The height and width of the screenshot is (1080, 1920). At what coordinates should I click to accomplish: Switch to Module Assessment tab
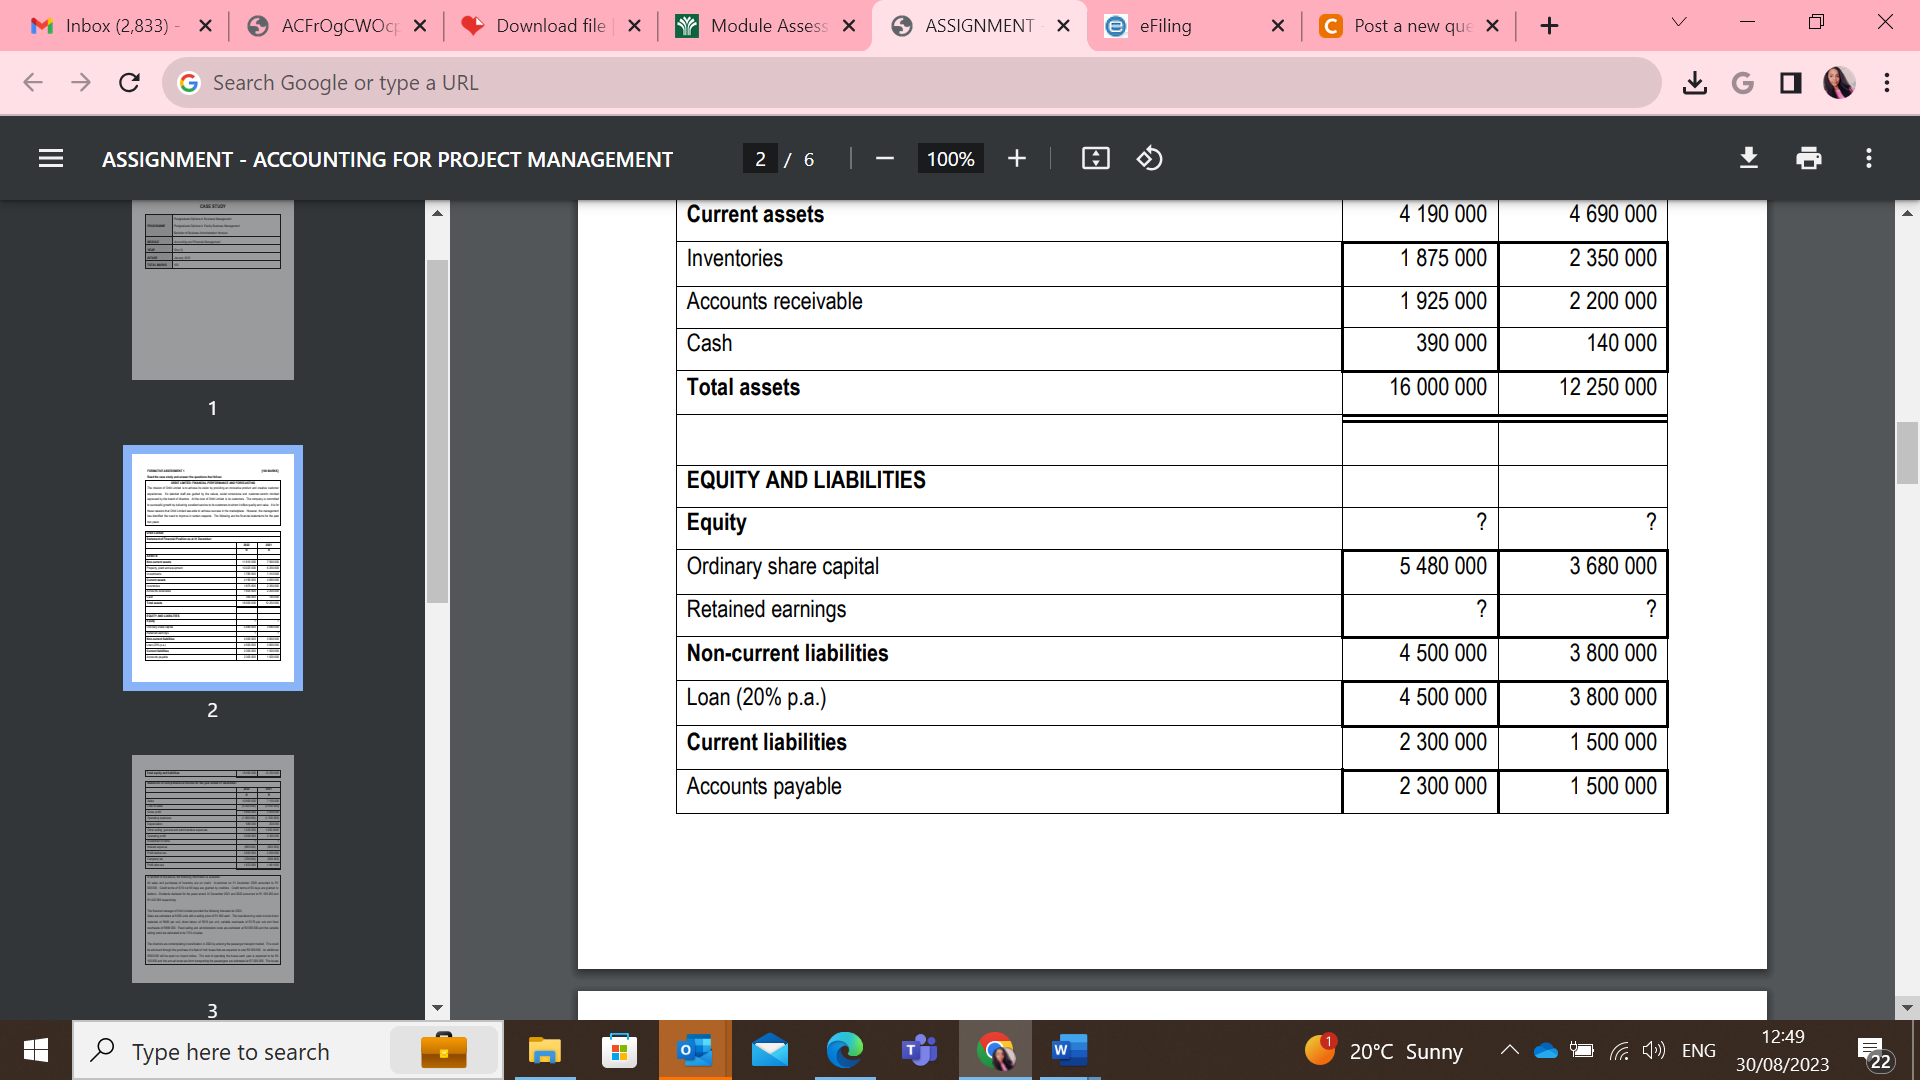coord(768,26)
